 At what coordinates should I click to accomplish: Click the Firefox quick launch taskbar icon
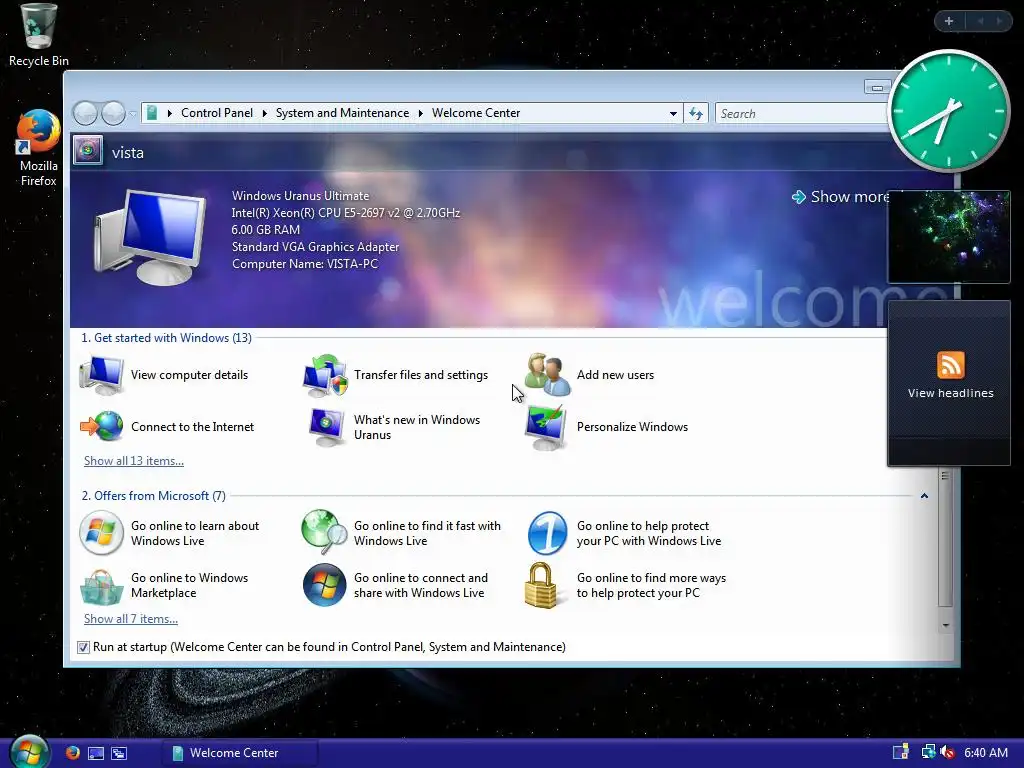[x=72, y=752]
